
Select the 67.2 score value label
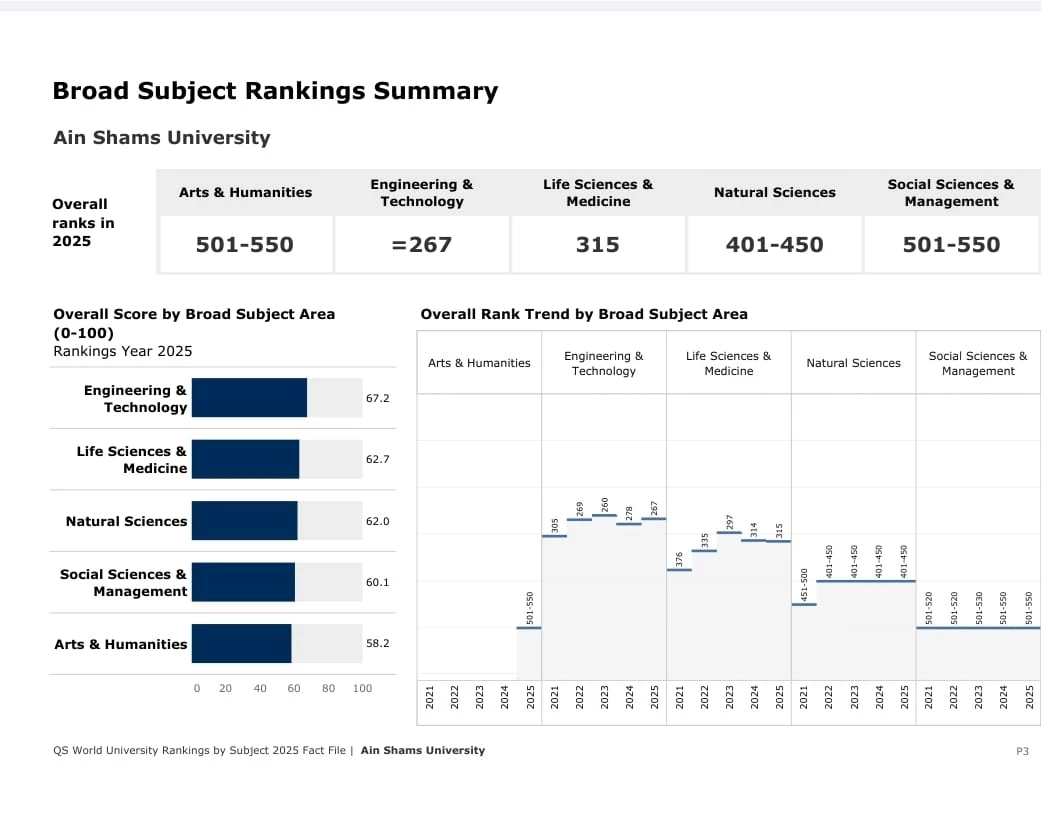point(377,398)
